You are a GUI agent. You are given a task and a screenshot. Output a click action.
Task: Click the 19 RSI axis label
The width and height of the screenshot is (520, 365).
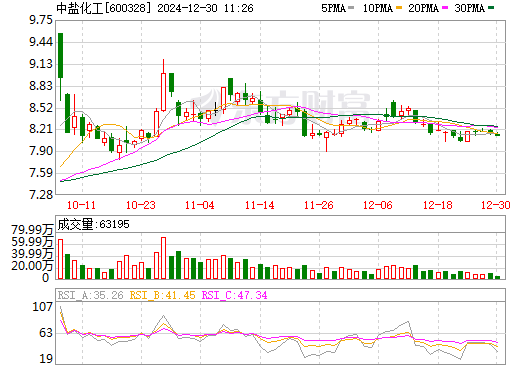coord(46,359)
